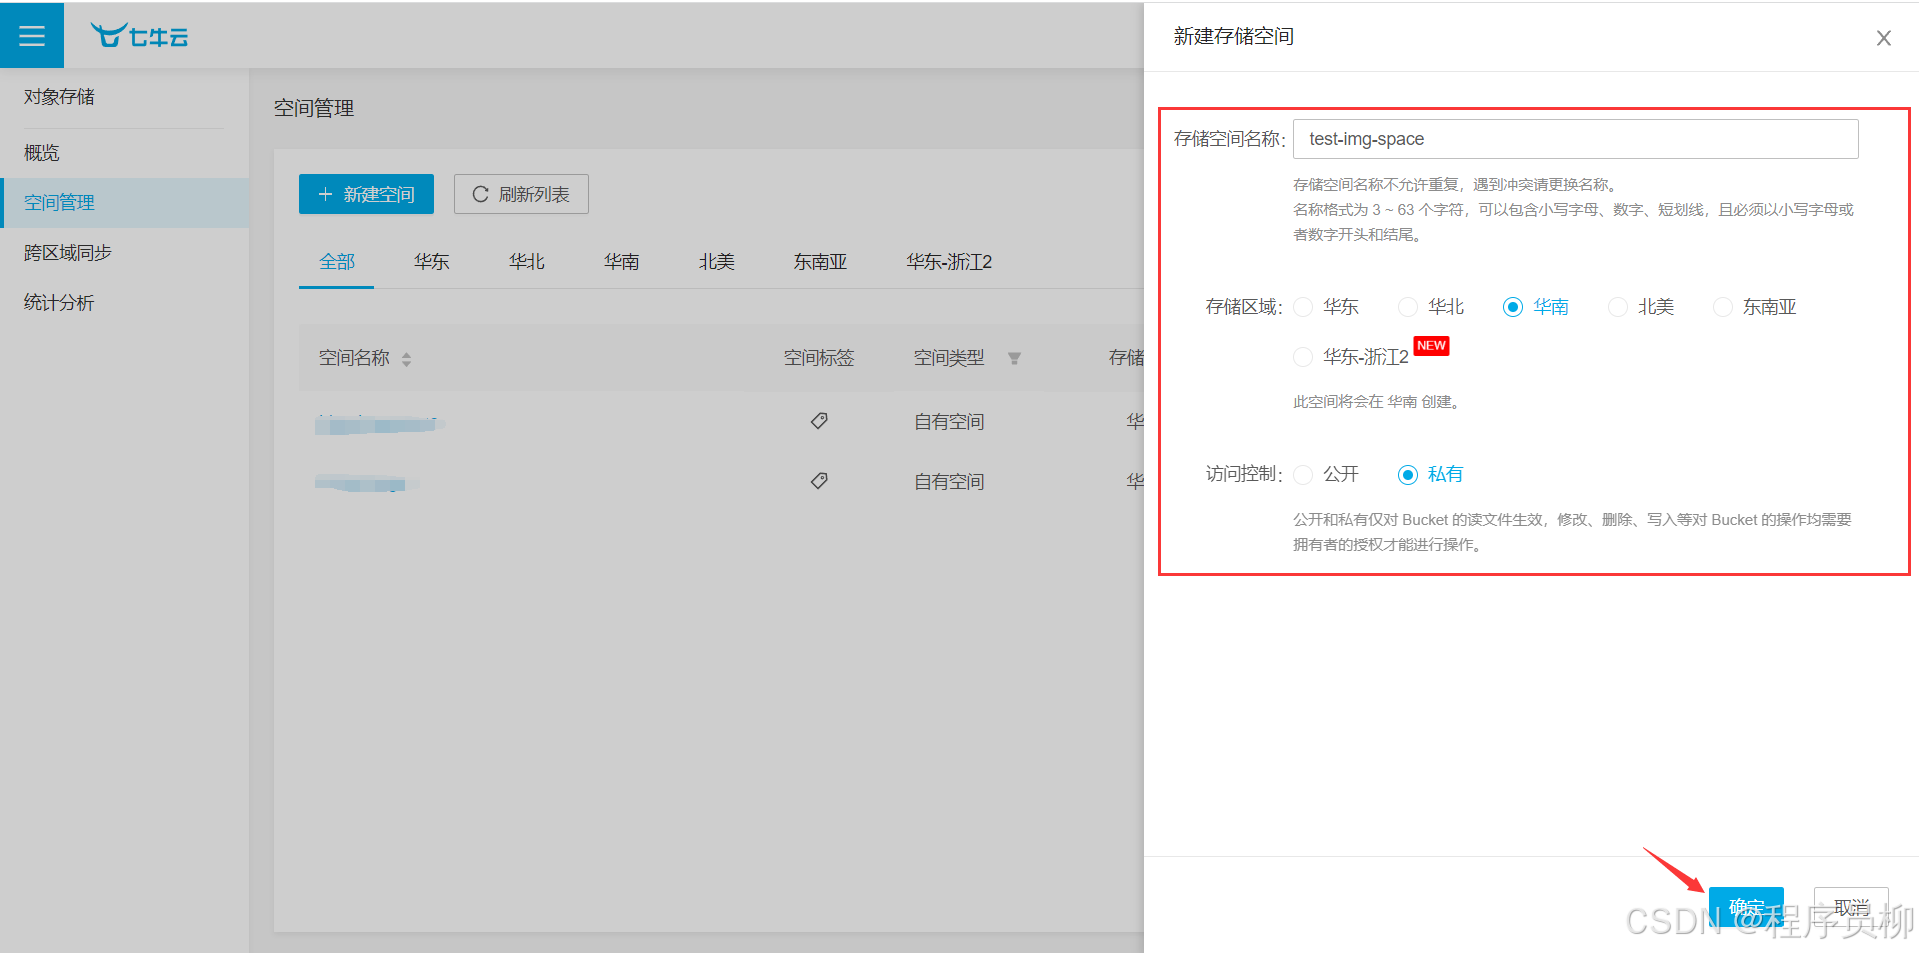Open 空间管理 in the sidebar
Image resolution: width=1919 pixels, height=953 pixels.
(x=124, y=203)
